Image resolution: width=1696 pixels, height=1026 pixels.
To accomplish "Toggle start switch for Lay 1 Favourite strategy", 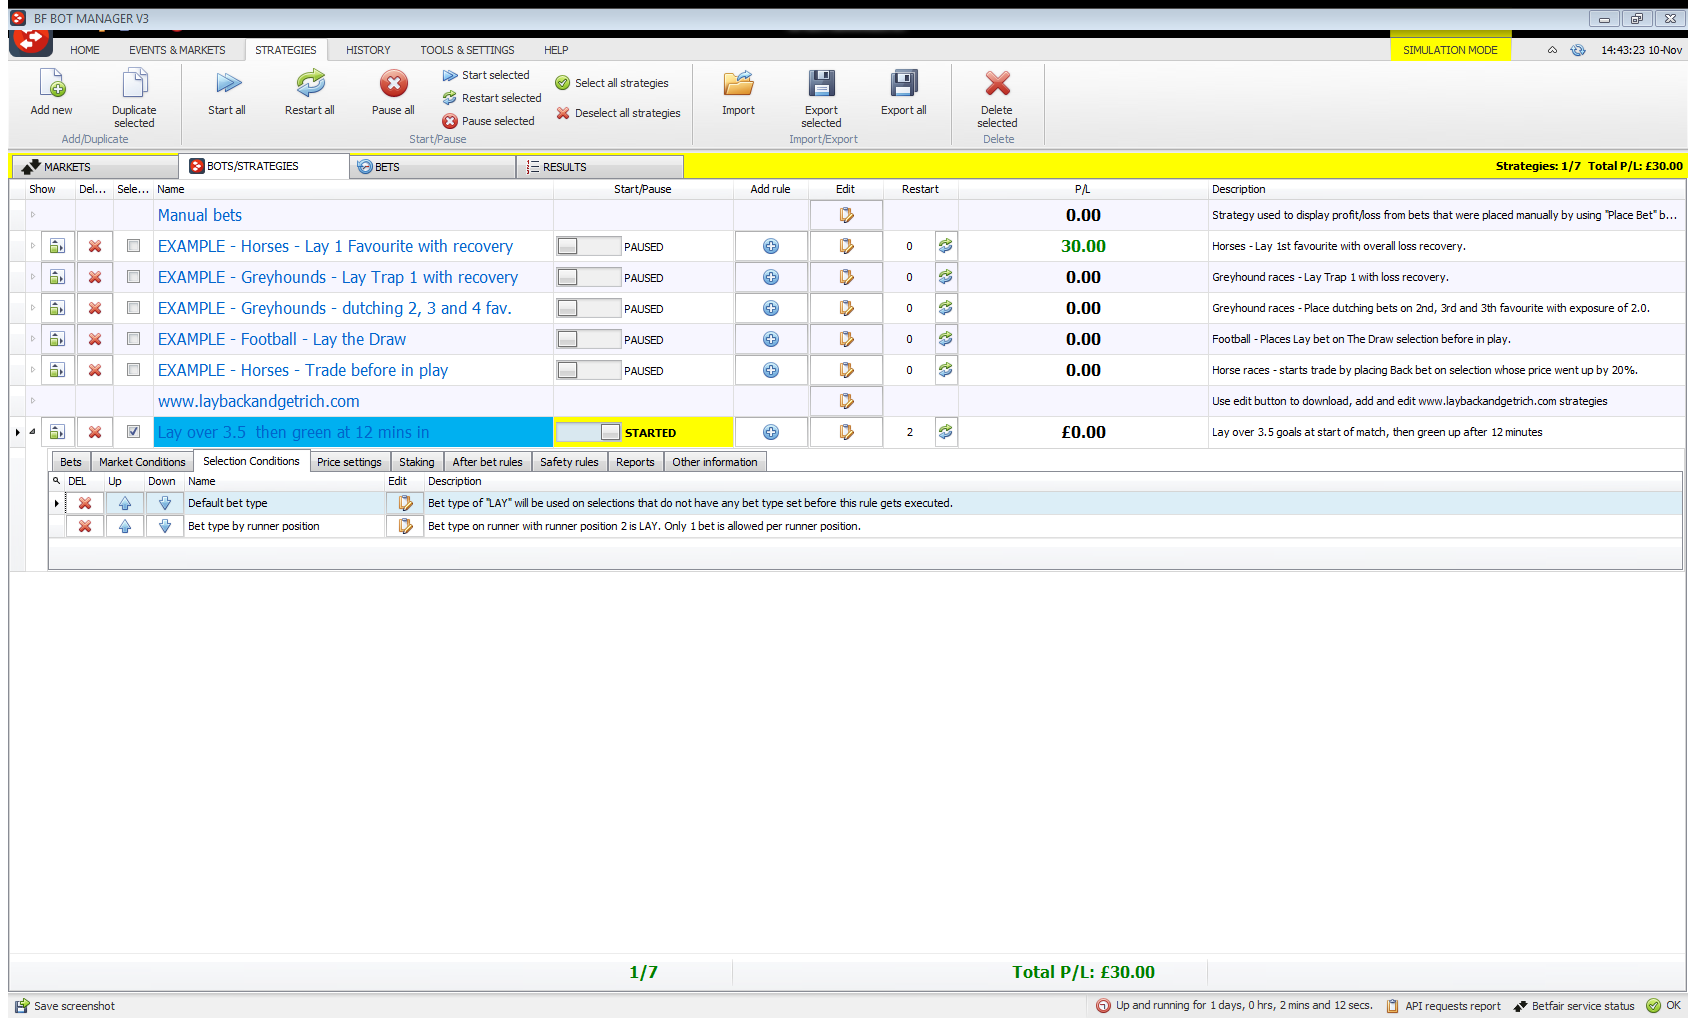I will (x=589, y=246).
